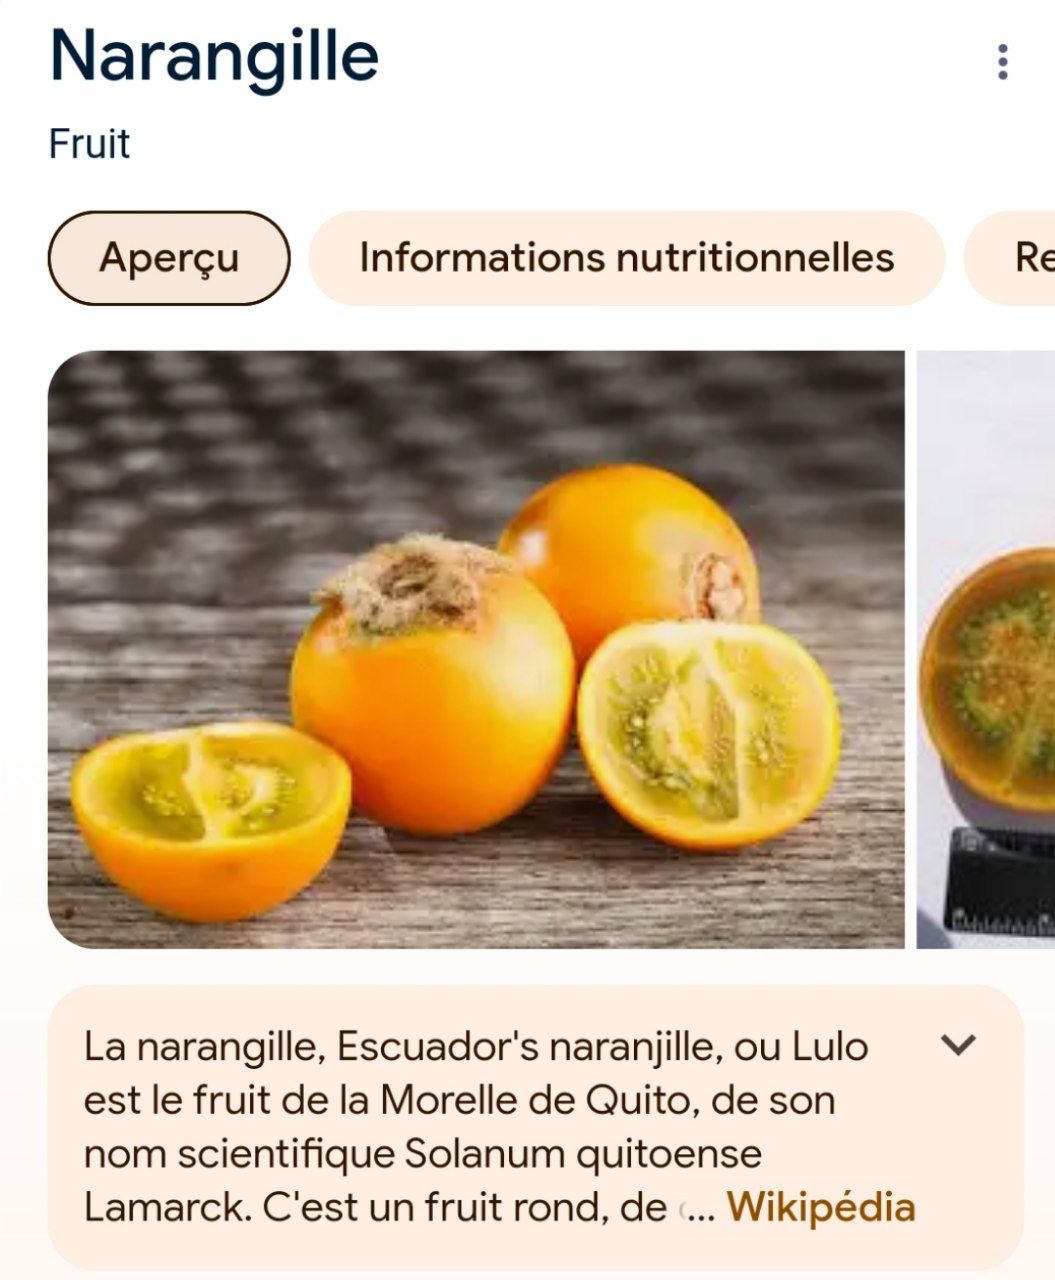Open the three-dot more options menu

(x=1002, y=62)
